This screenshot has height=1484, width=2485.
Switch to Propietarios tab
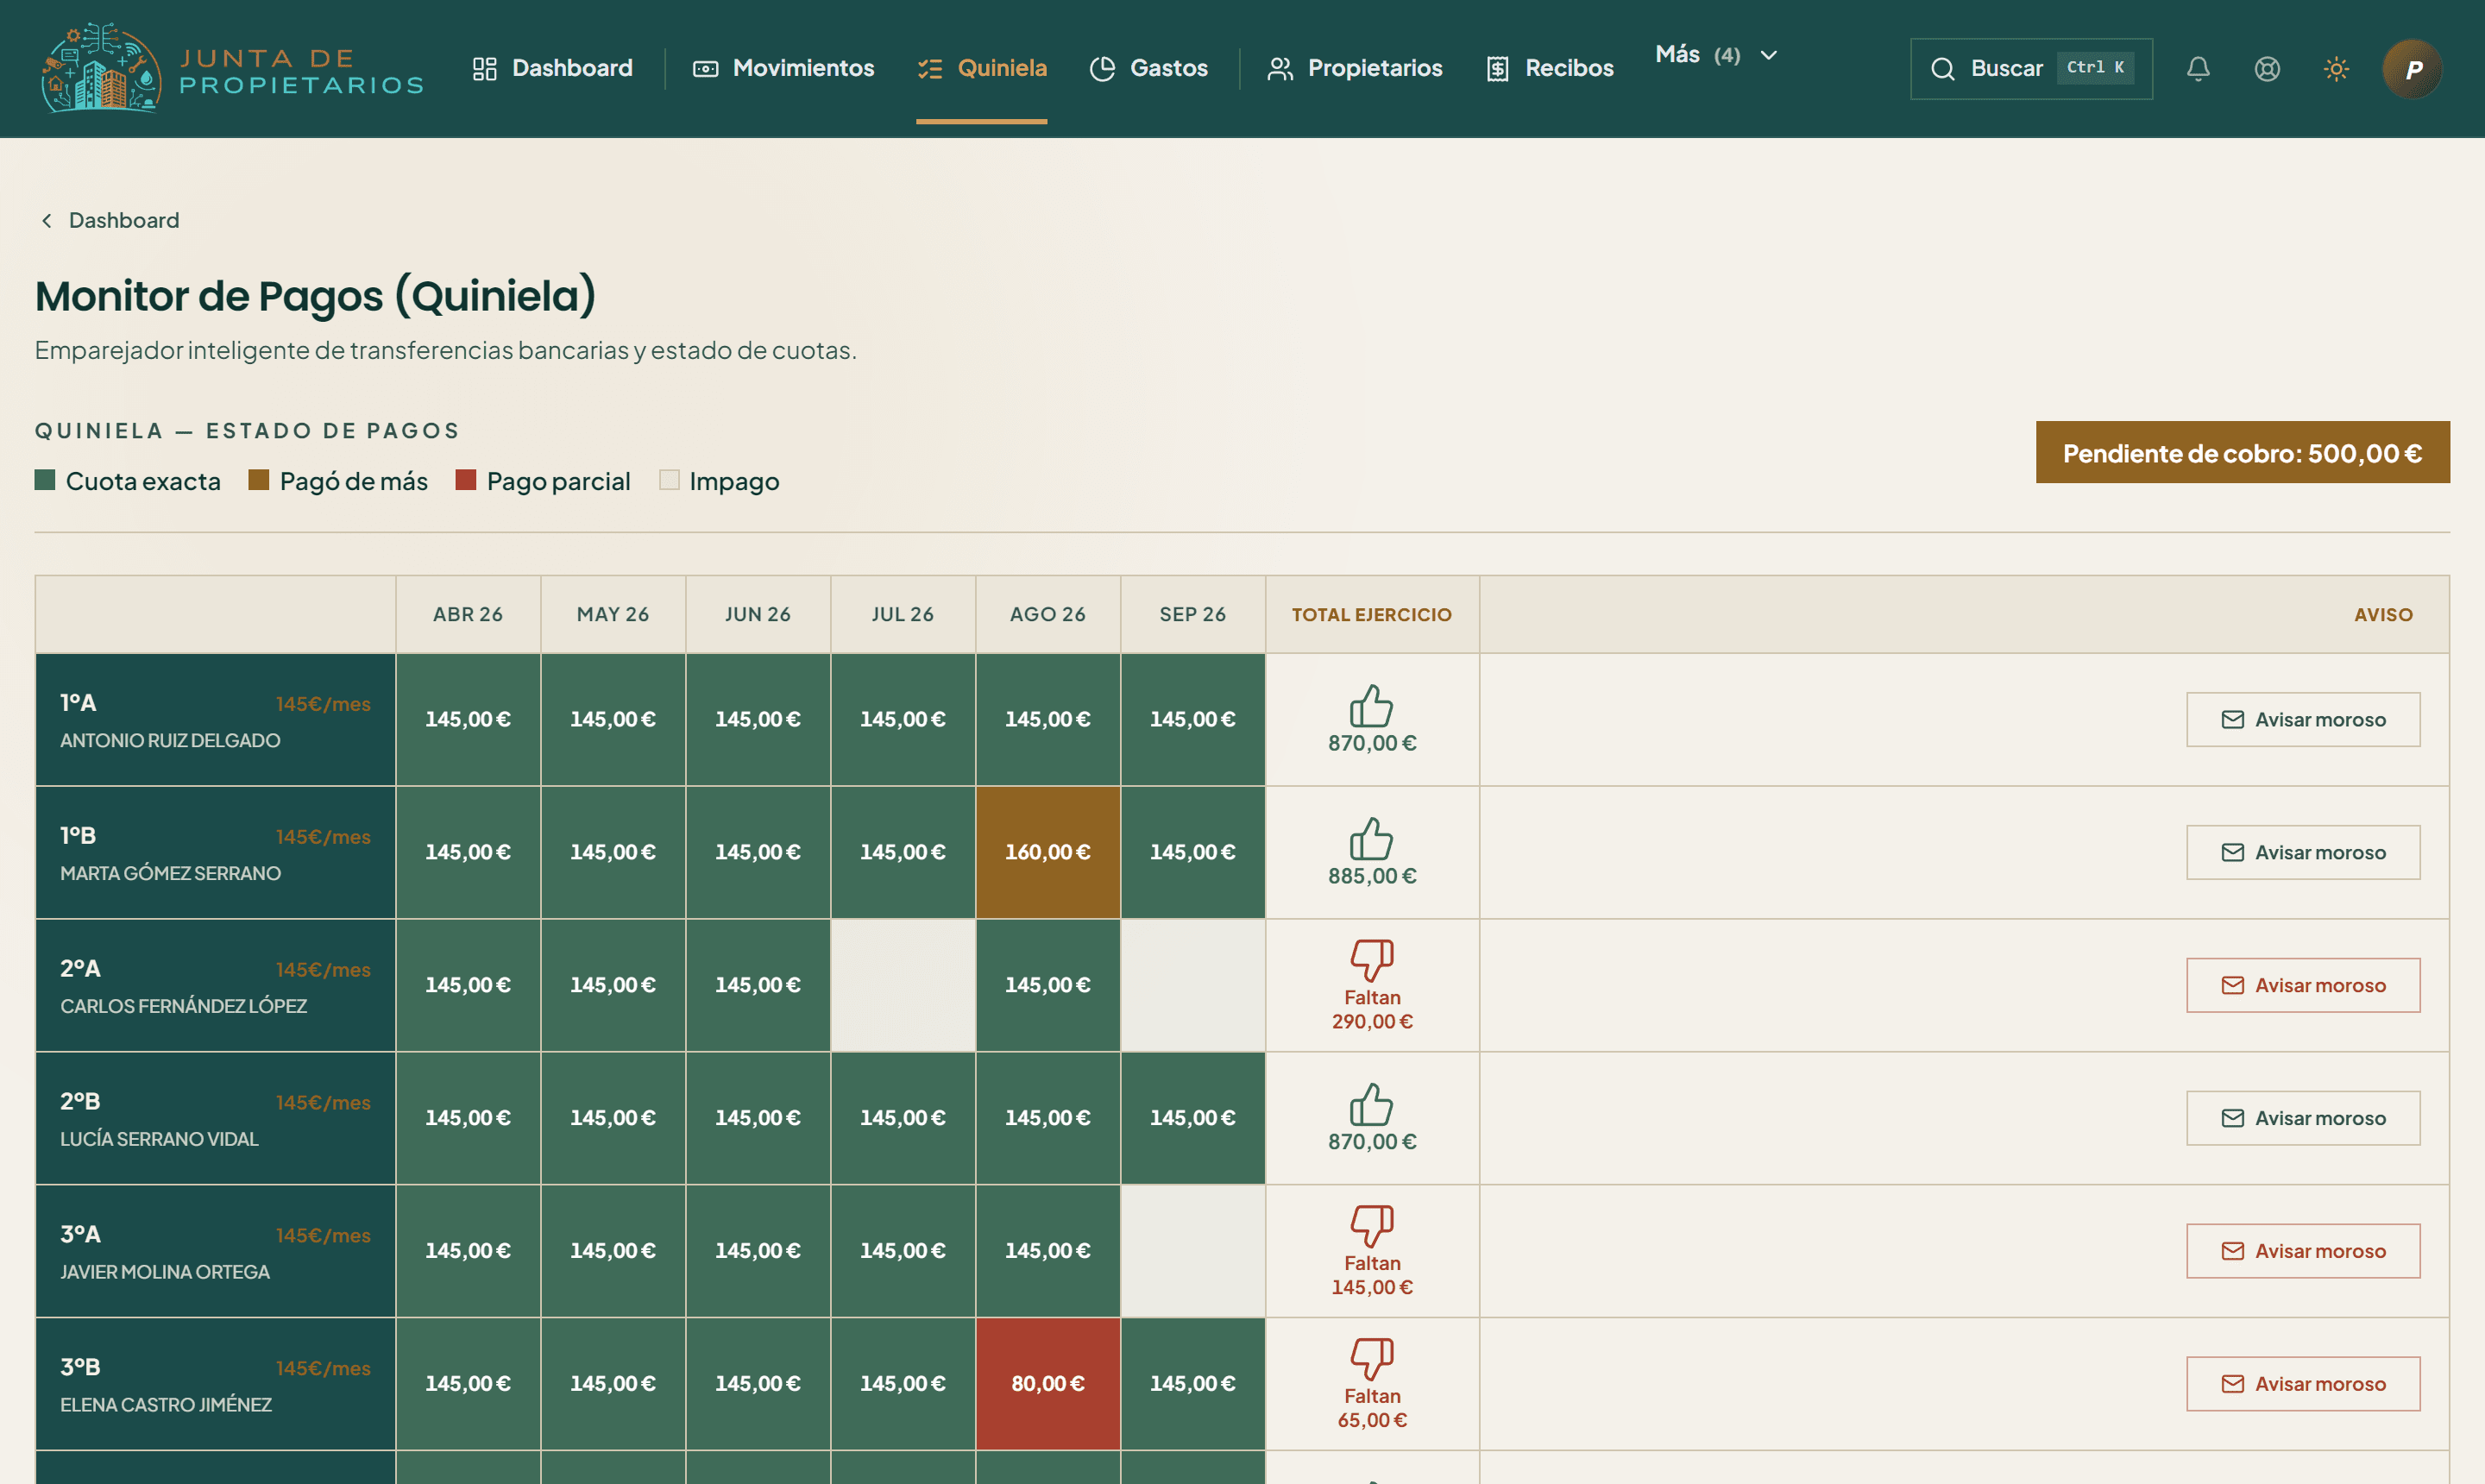(x=1354, y=68)
